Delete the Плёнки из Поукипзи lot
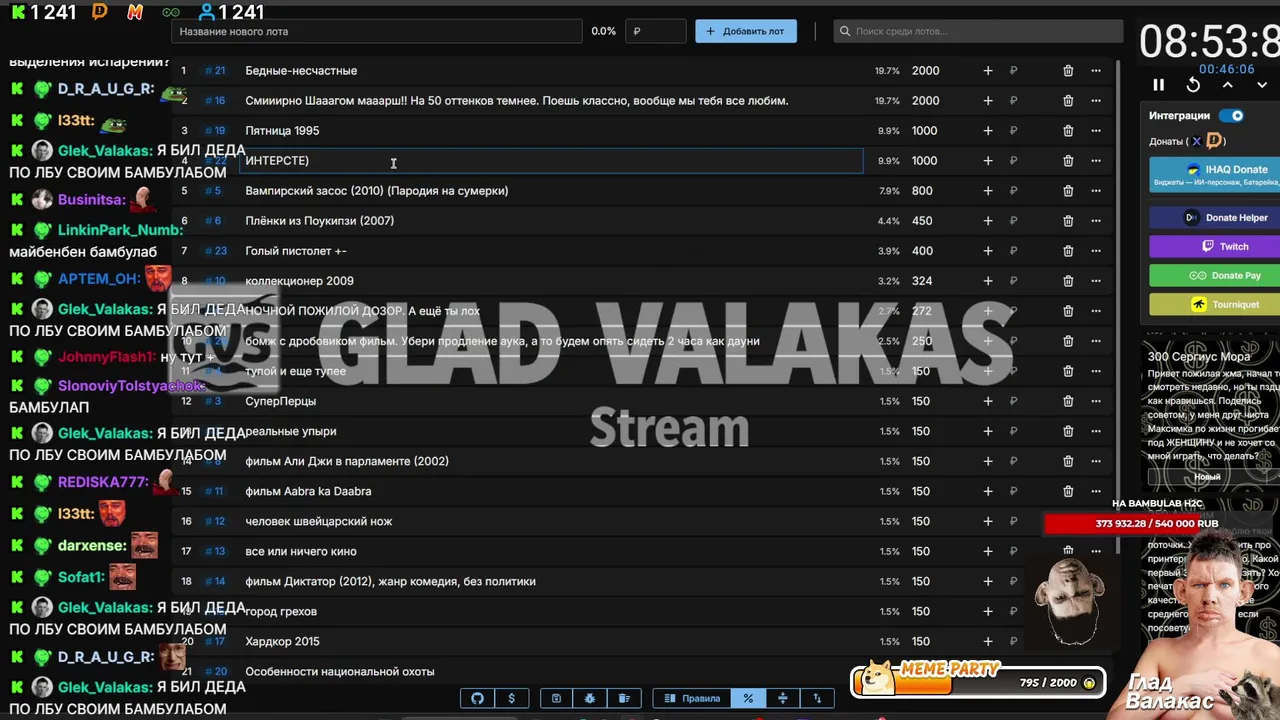1280x720 pixels. click(x=1068, y=221)
